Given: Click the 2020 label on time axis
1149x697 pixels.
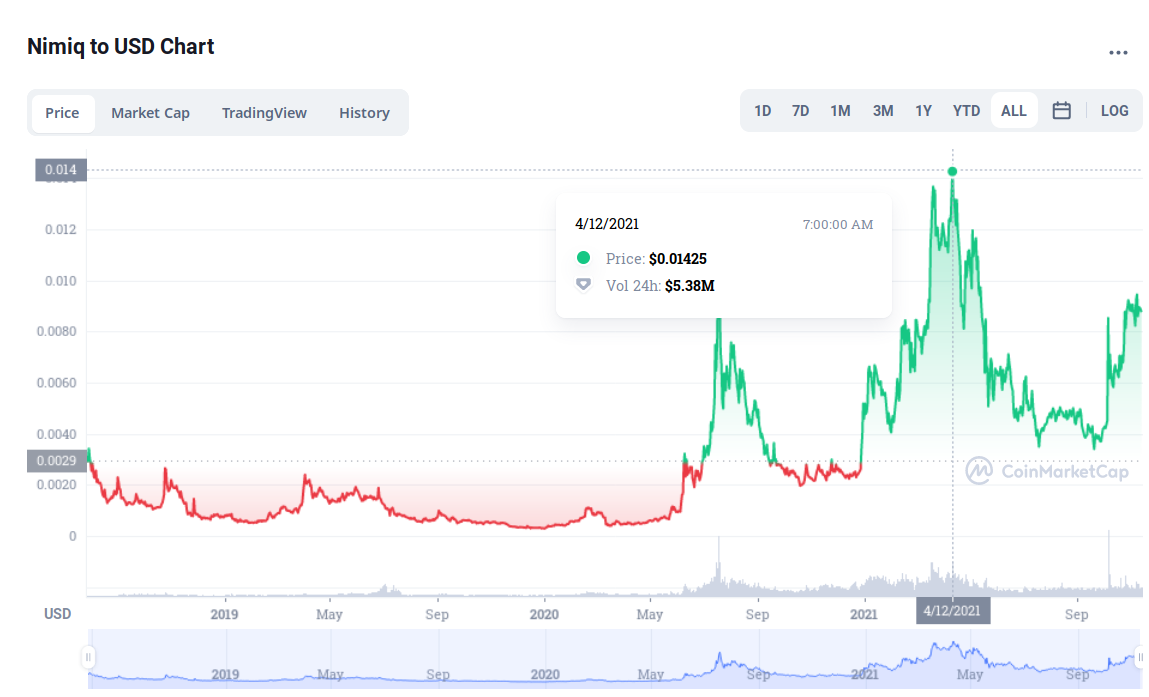Looking at the screenshot, I should [544, 614].
